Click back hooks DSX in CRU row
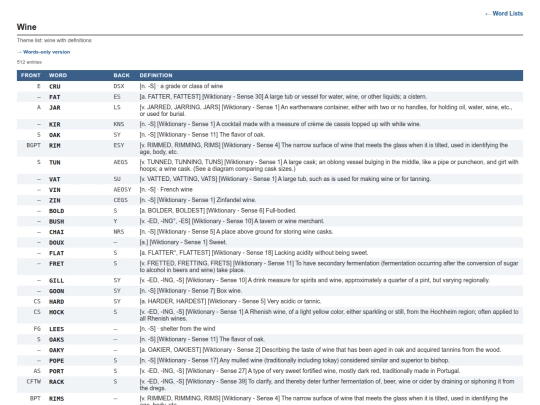540x405 pixels. (119, 86)
